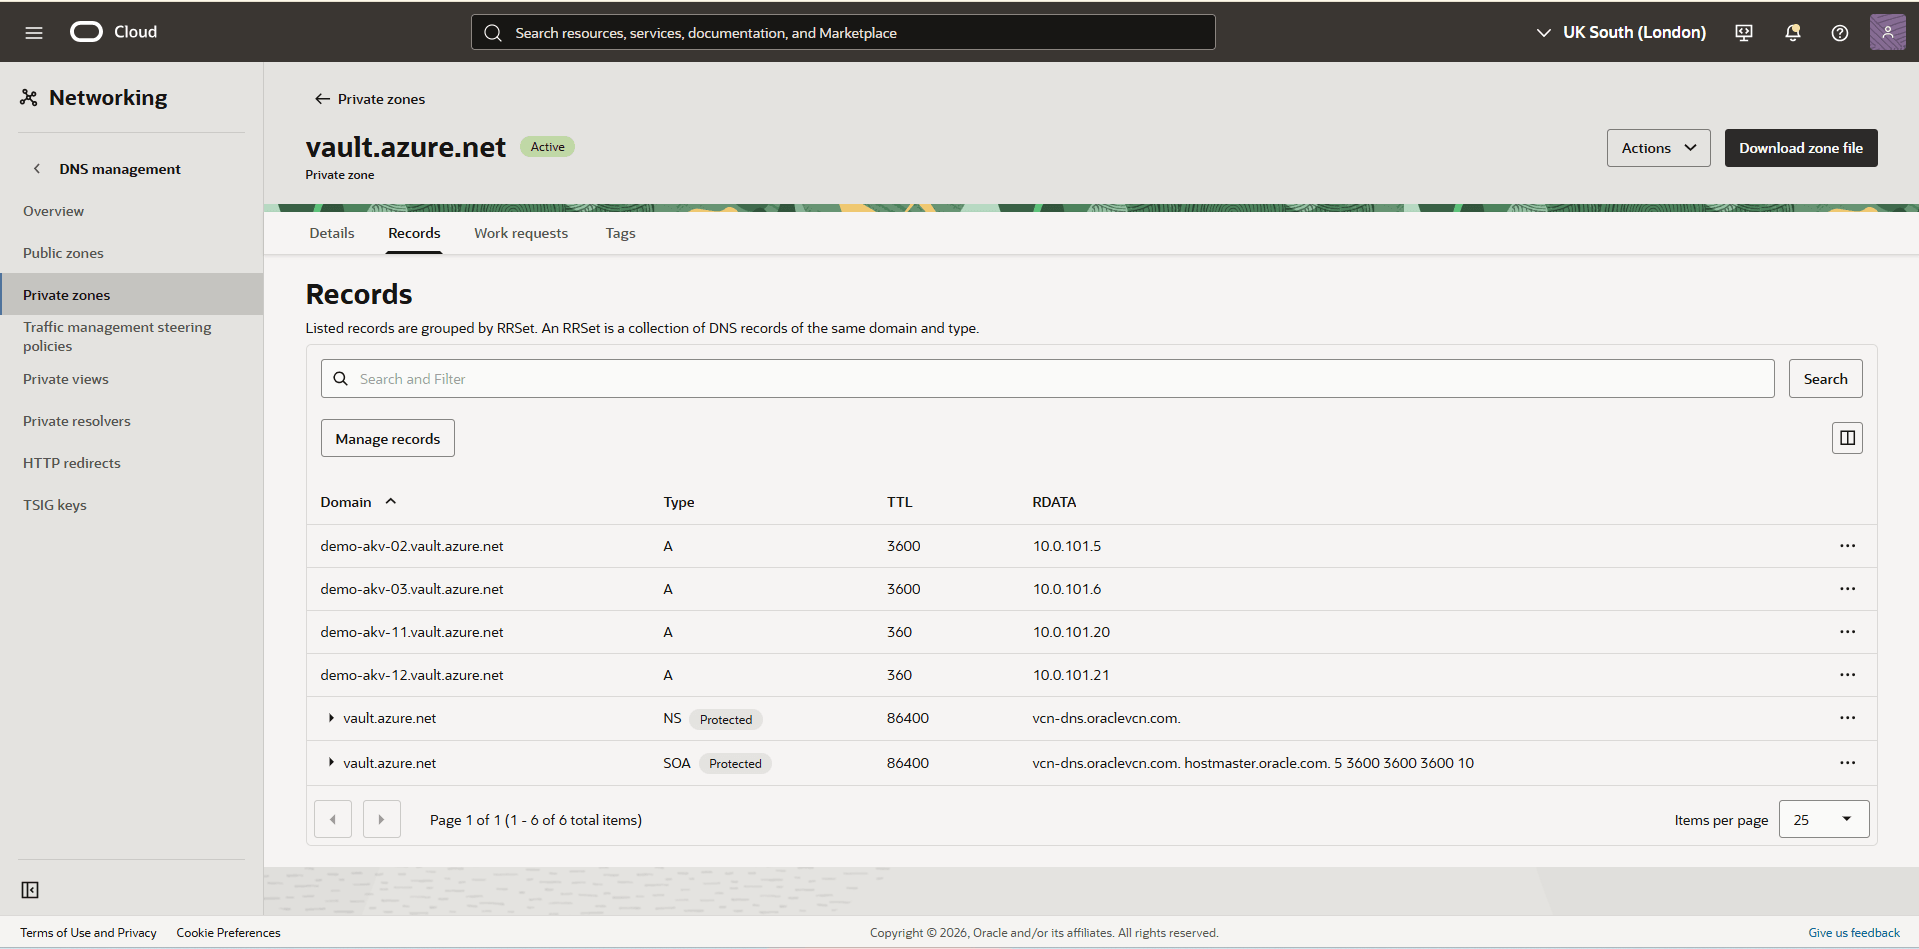Open the Help icon
Screen dimensions: 1919x949
[x=1839, y=32]
